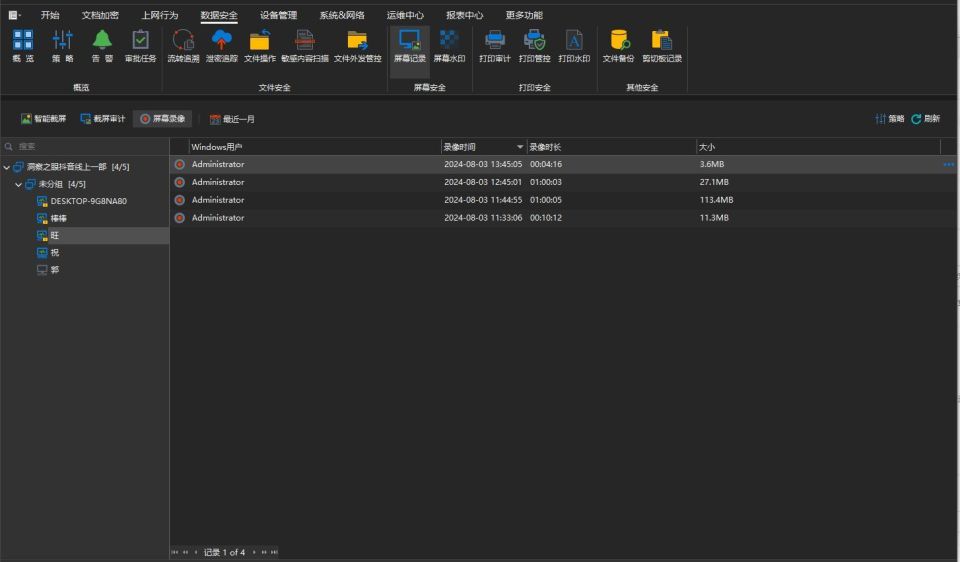
Task: Collapse the 洞察之眼抖音线上一部 tree node
Action: tap(7, 167)
